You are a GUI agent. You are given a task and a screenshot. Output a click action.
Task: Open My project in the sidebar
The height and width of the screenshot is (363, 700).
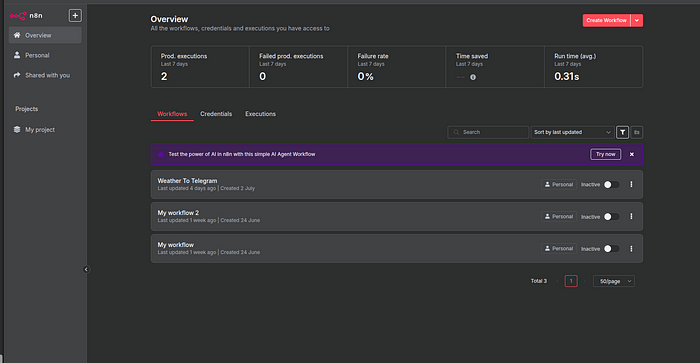tap(45, 130)
